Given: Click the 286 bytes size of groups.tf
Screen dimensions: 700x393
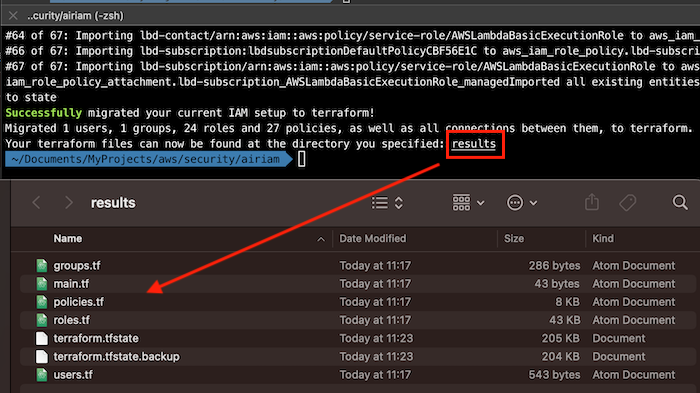Looking at the screenshot, I should tap(554, 265).
